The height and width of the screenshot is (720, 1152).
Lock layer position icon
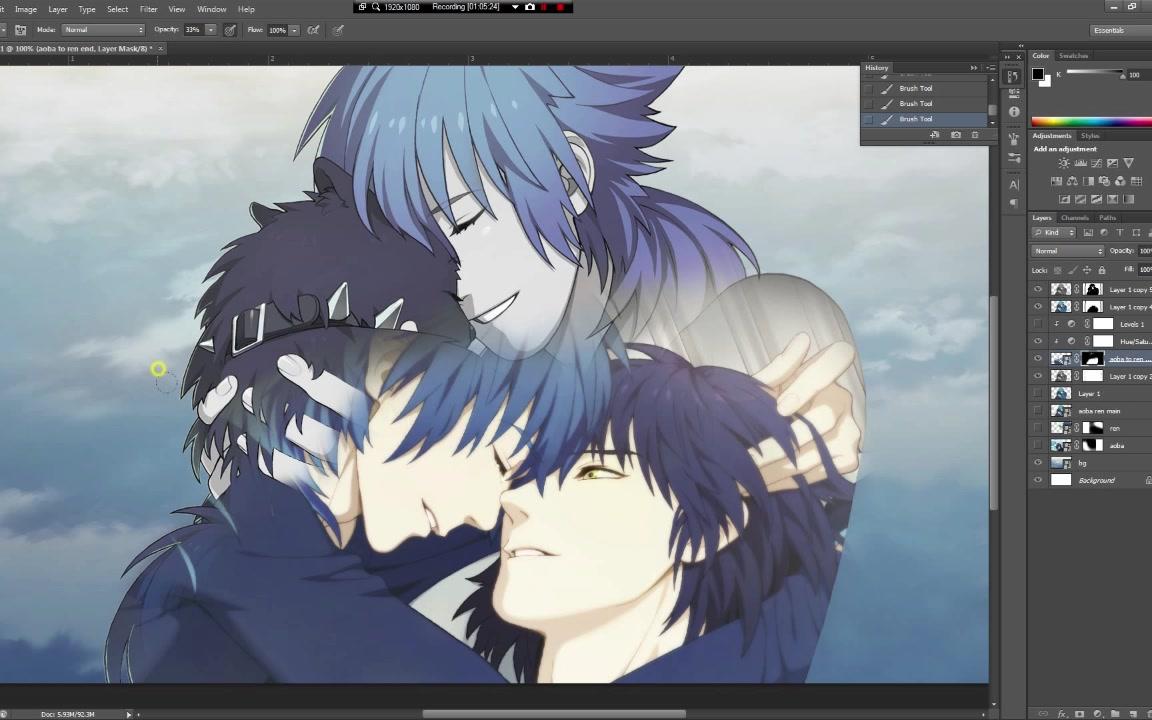click(1087, 270)
